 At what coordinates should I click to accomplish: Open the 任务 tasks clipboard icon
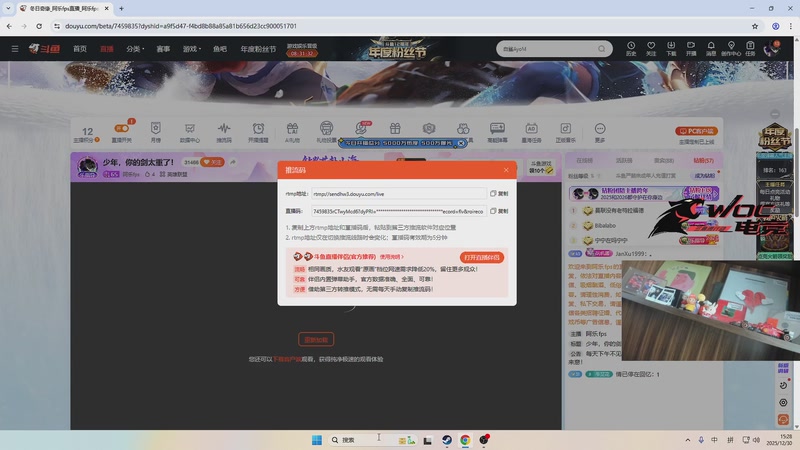(750, 48)
